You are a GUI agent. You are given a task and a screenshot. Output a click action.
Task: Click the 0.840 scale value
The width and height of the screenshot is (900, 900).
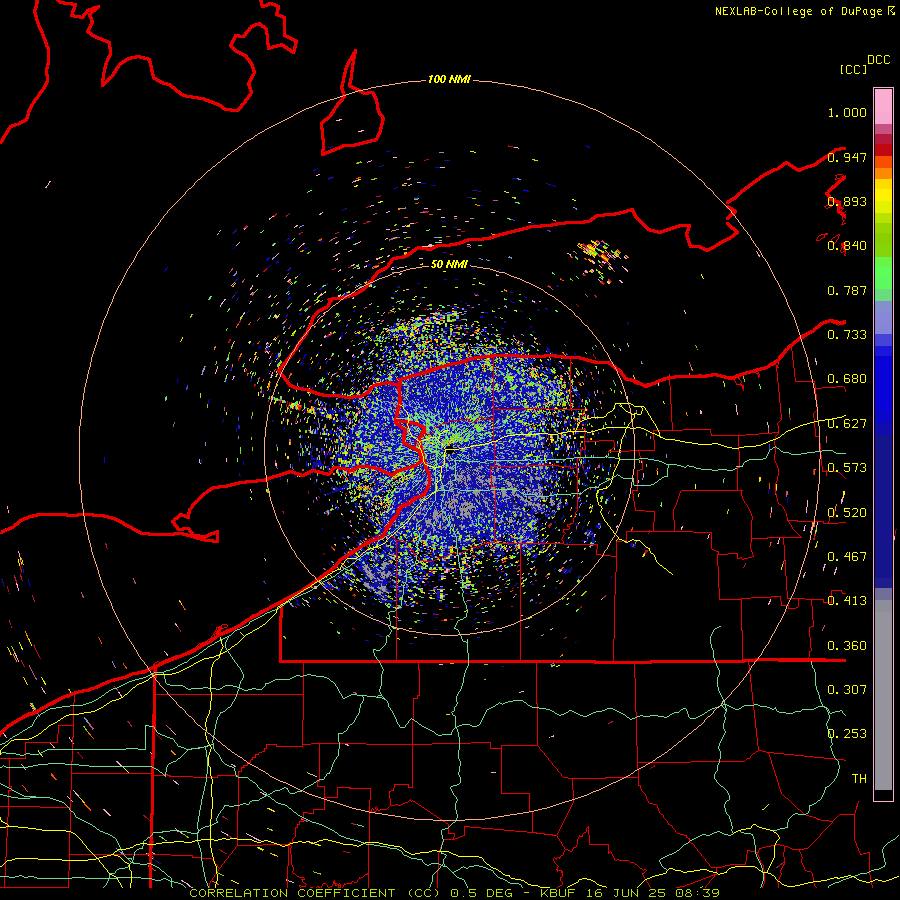click(847, 246)
